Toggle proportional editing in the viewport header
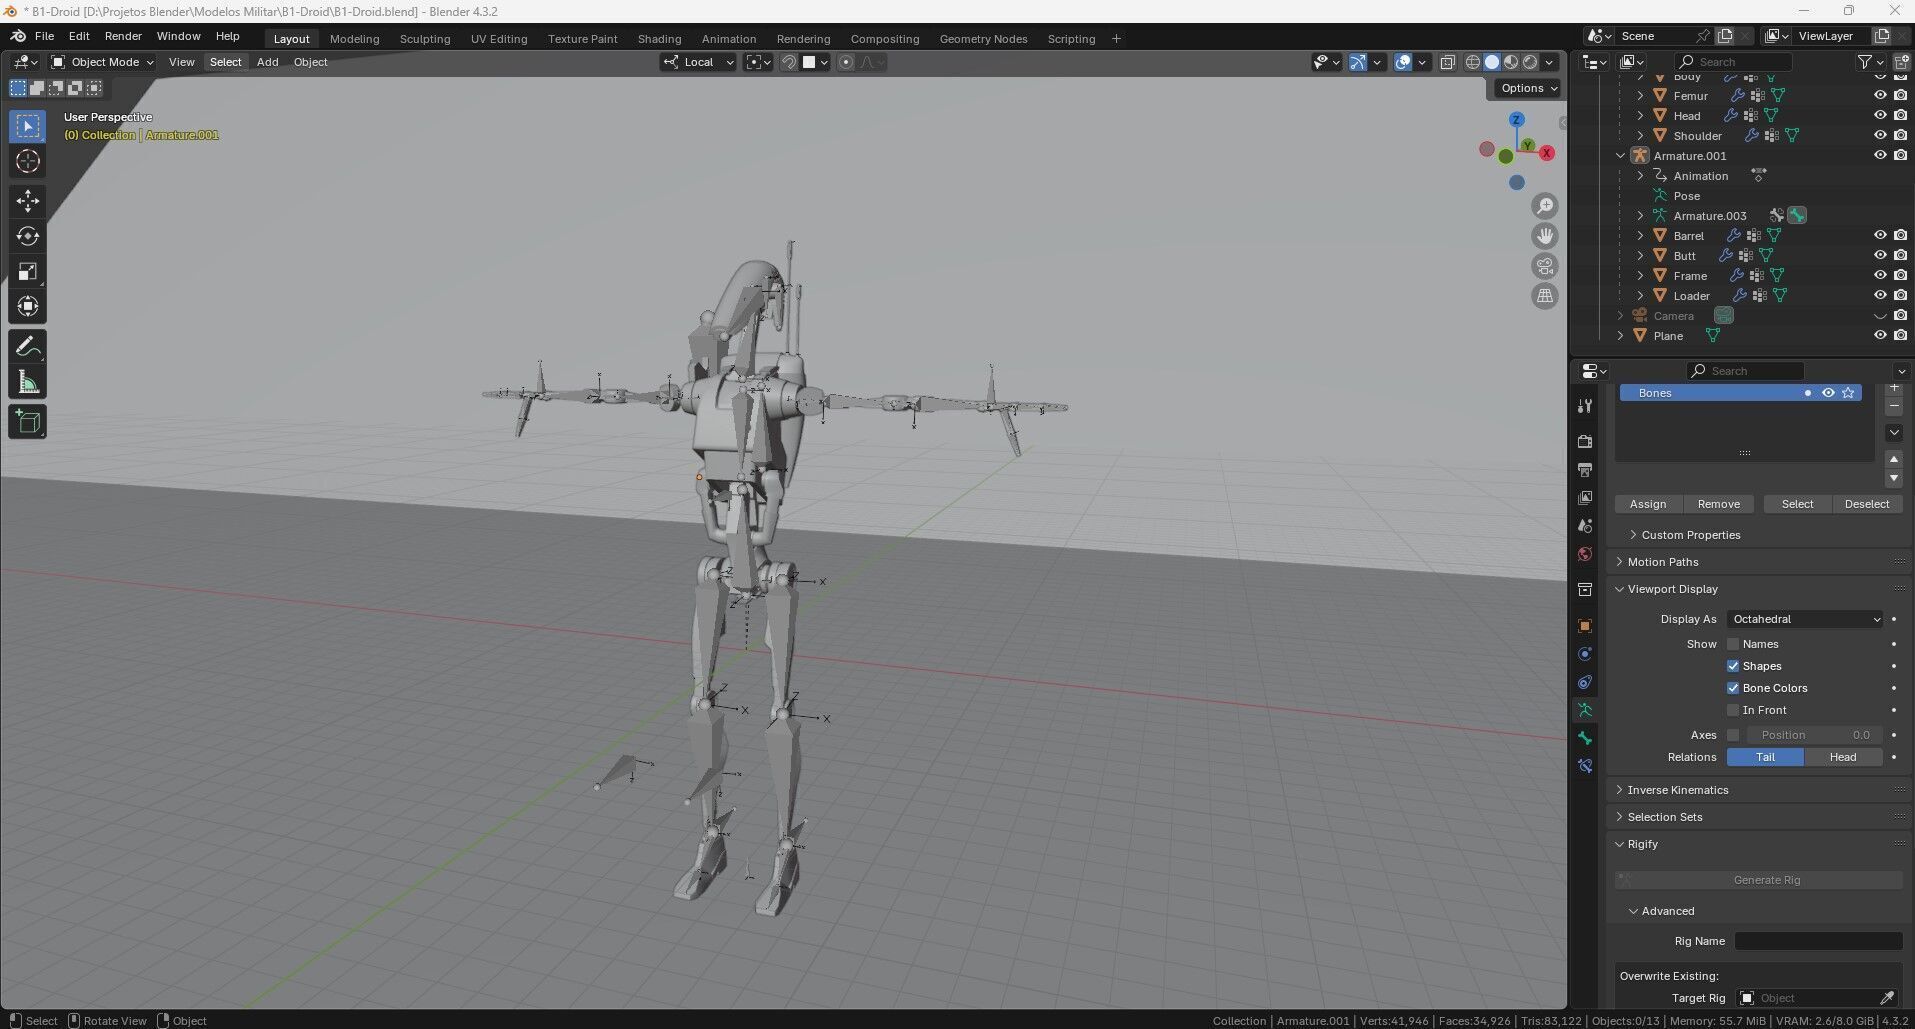This screenshot has height=1029, width=1915. tap(846, 62)
